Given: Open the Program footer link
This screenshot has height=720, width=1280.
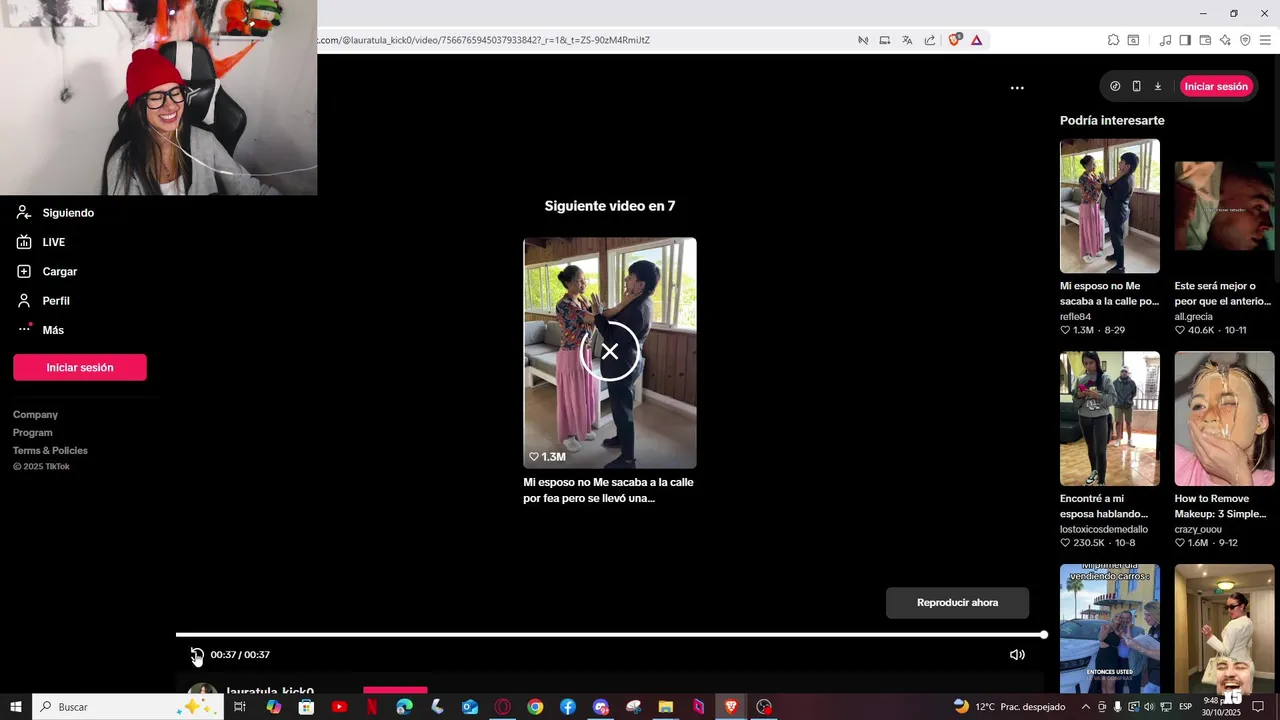Looking at the screenshot, I should (x=33, y=432).
